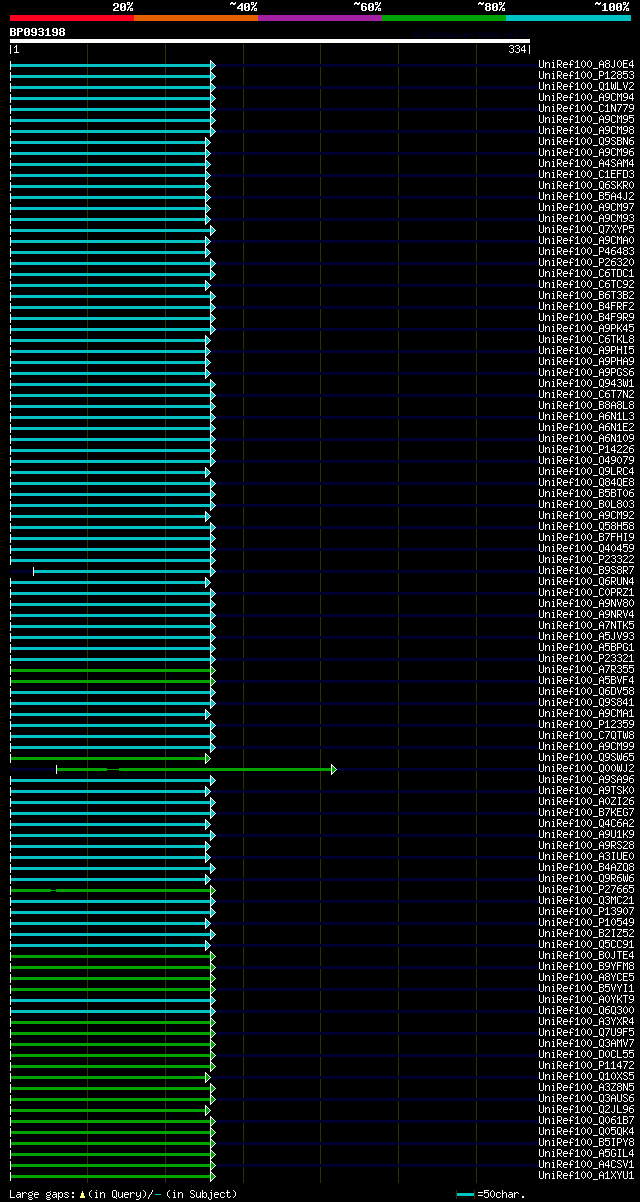The height and width of the screenshot is (1202, 640).
Task: Select hit label UniRef100_A7R355
Action: 586,669
